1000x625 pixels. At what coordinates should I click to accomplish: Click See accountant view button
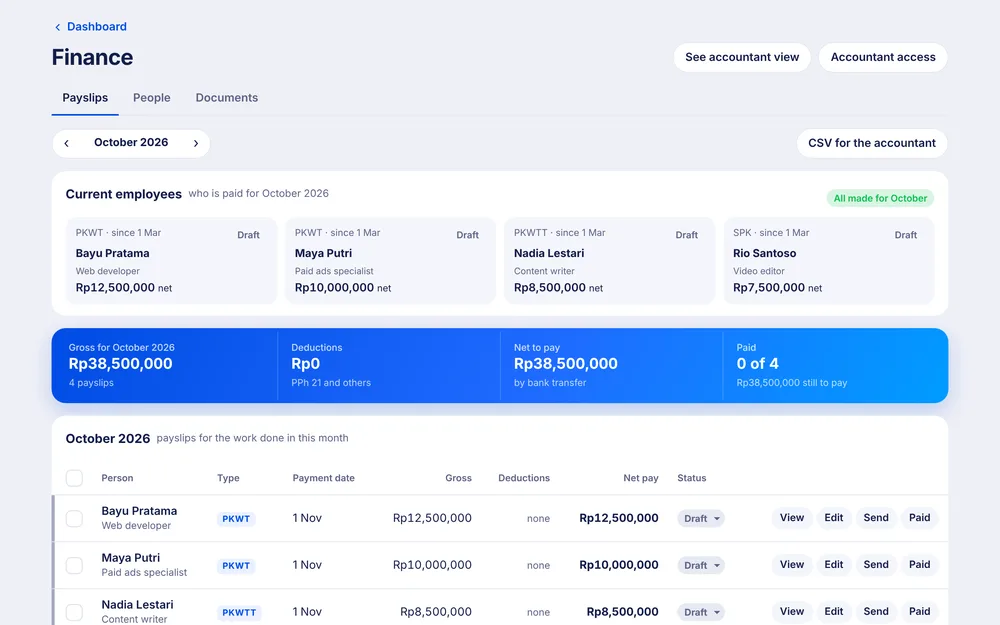pyautogui.click(x=742, y=57)
